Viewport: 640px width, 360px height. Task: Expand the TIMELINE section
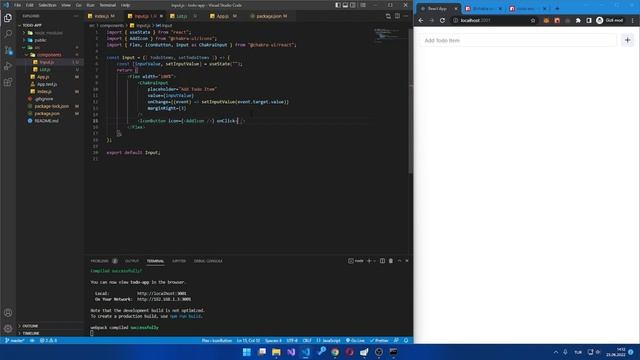click(31, 333)
